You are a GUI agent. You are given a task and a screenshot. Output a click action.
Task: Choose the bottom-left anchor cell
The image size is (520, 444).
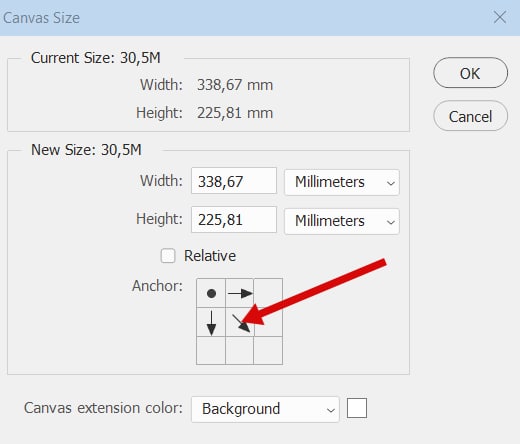pyautogui.click(x=211, y=350)
